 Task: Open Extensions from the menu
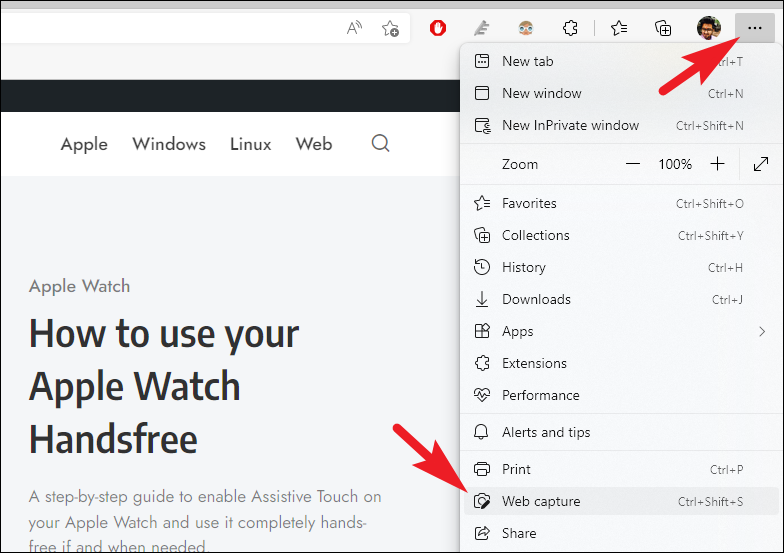point(621,364)
